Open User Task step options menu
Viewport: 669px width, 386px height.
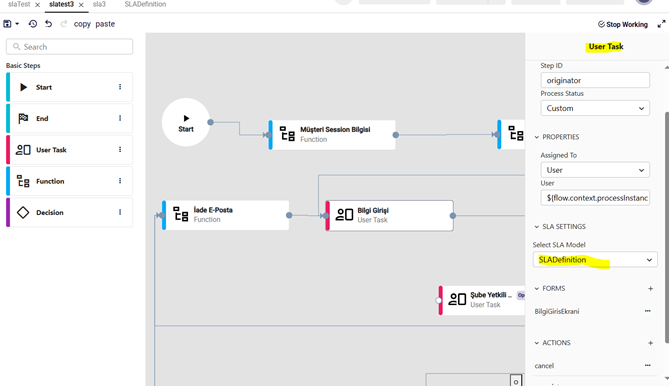tap(120, 150)
